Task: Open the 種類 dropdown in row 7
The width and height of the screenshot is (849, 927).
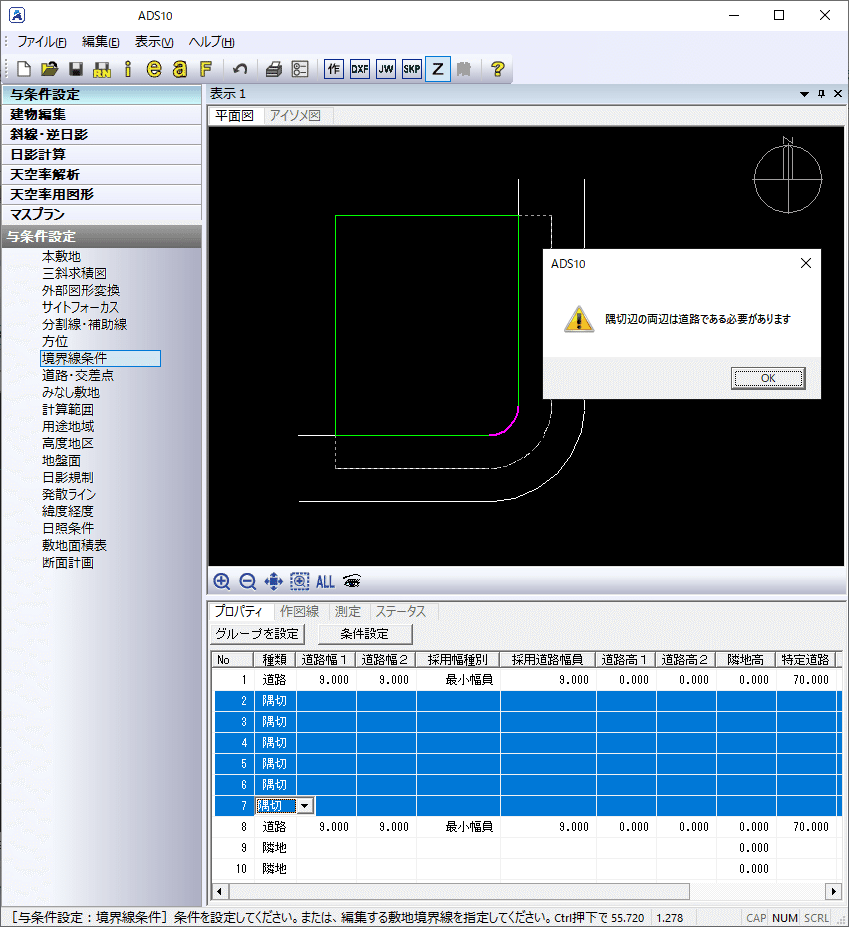Action: [x=305, y=805]
